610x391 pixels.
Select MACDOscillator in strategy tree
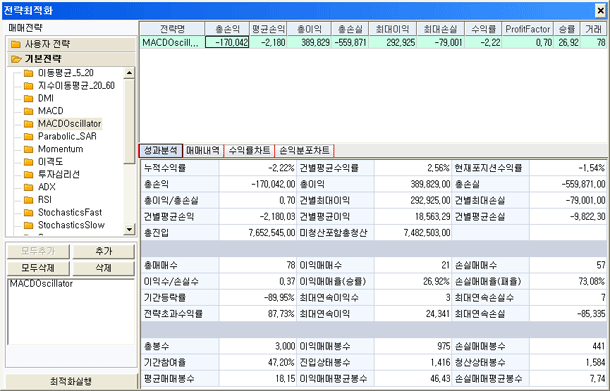(69, 124)
